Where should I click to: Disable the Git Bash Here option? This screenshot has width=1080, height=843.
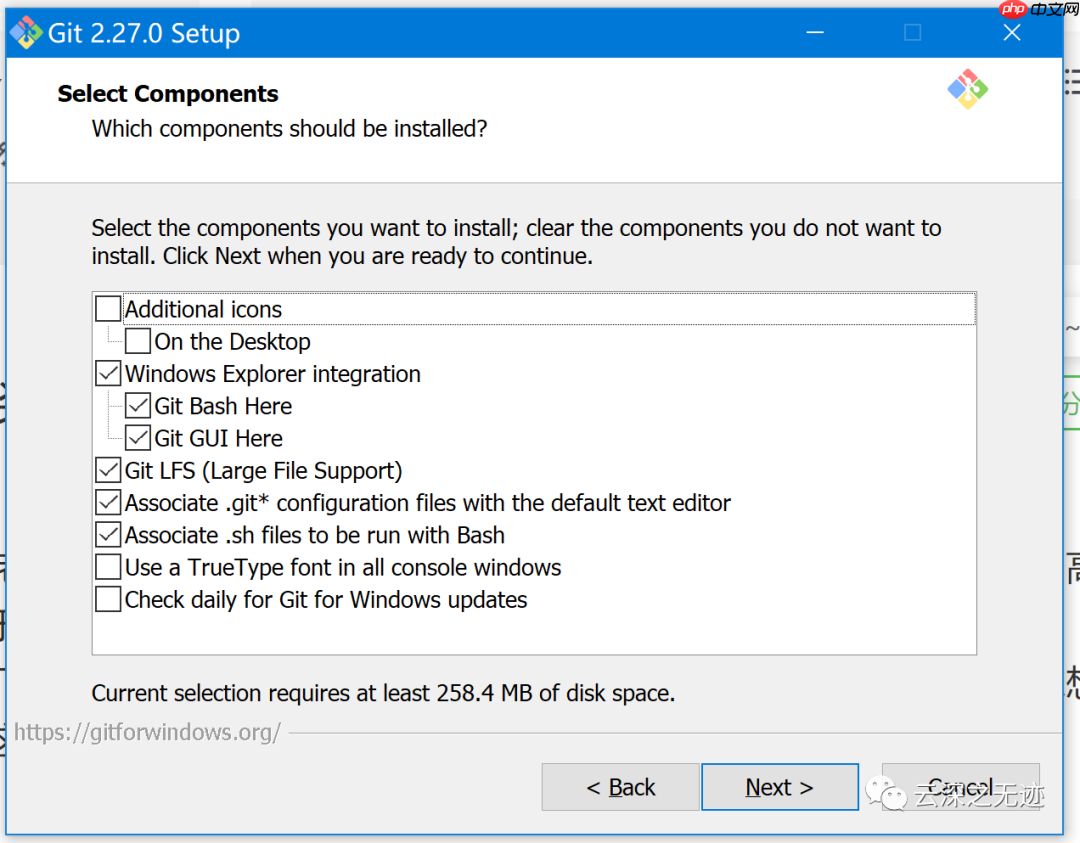[x=138, y=406]
